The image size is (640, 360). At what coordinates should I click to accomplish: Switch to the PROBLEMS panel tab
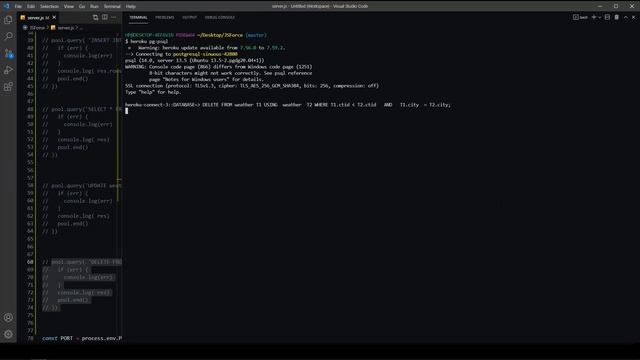[x=164, y=18]
